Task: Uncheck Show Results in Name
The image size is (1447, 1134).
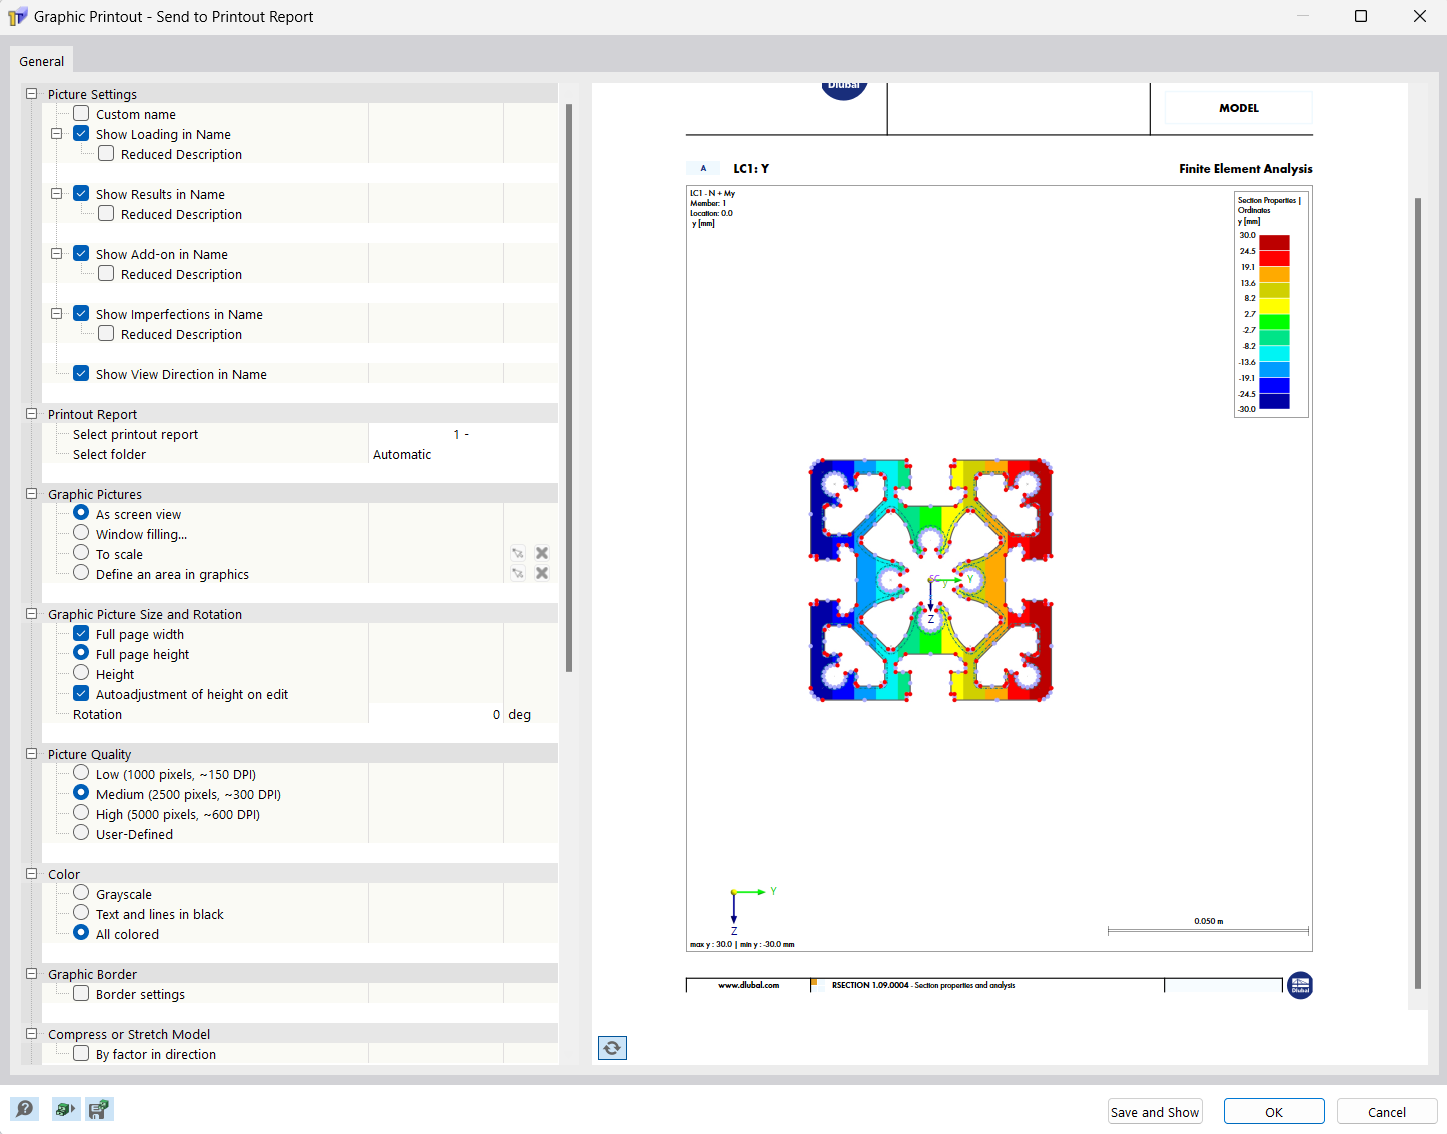Action: click(x=81, y=193)
